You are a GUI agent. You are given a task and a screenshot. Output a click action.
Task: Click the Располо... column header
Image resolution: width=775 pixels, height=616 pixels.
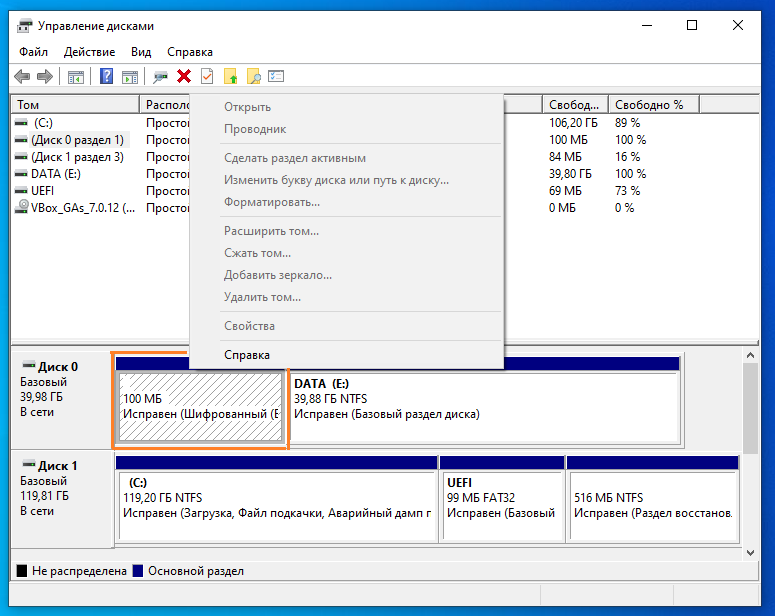[x=165, y=105]
